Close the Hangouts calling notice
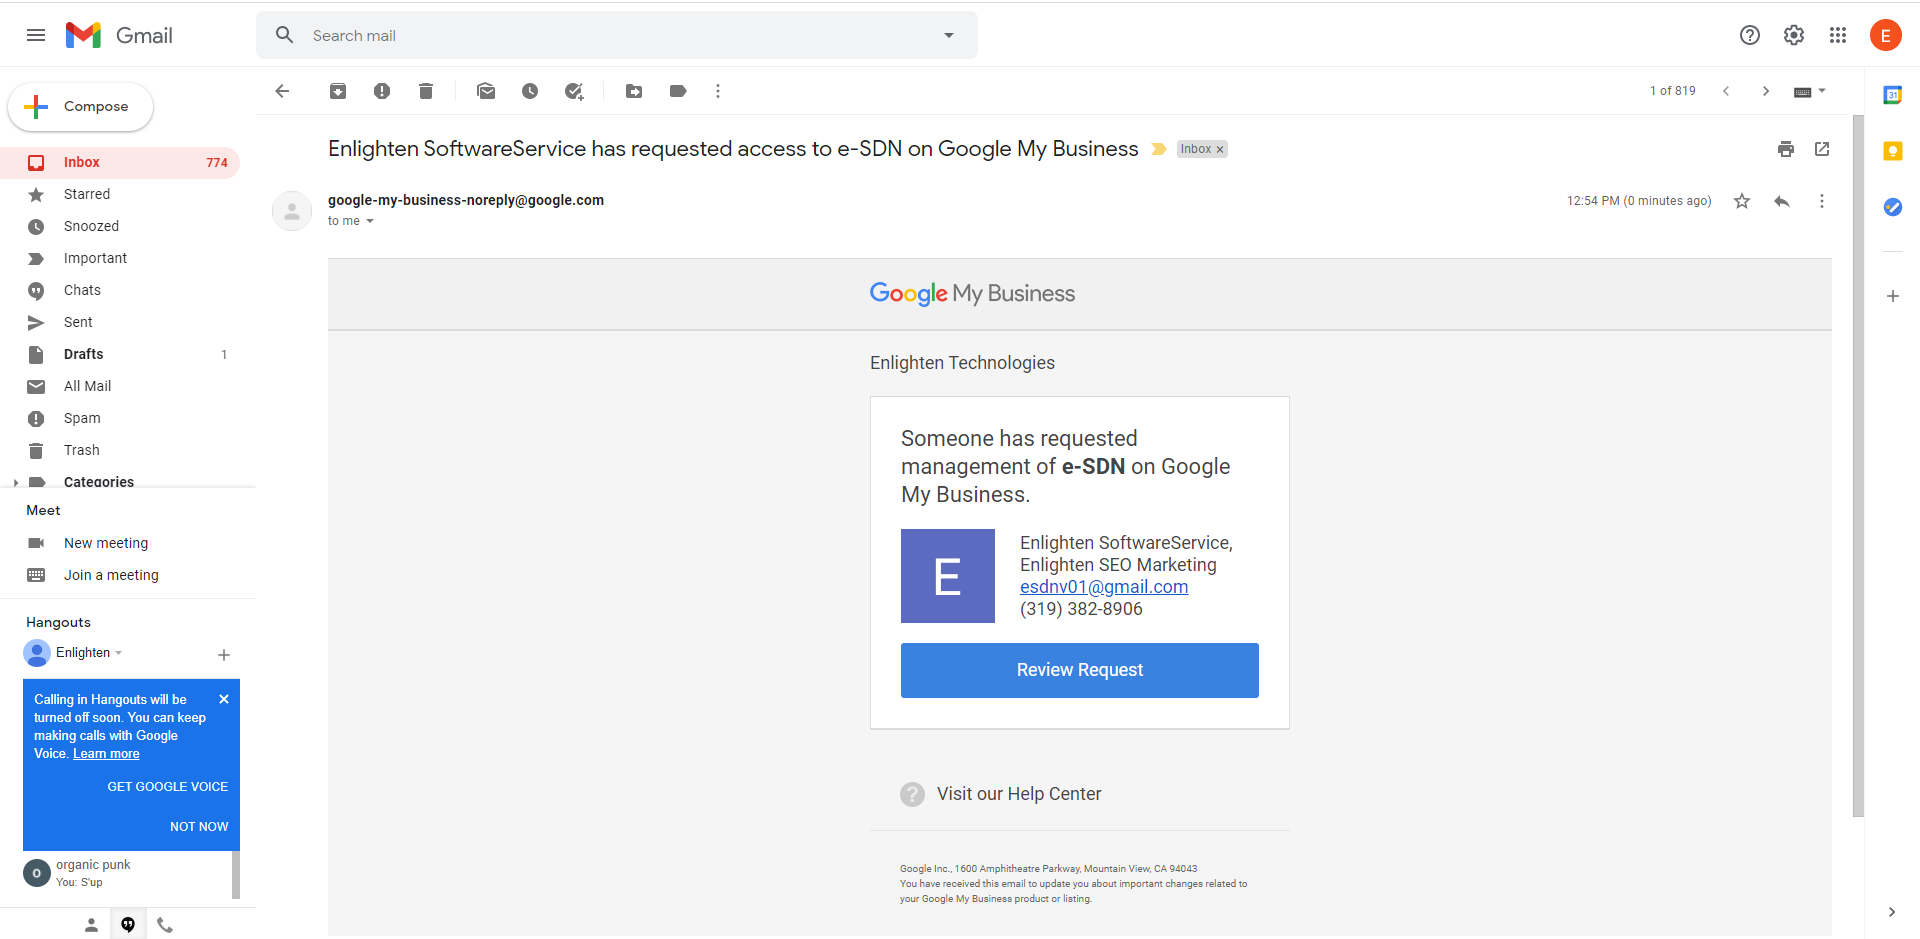 pos(224,699)
